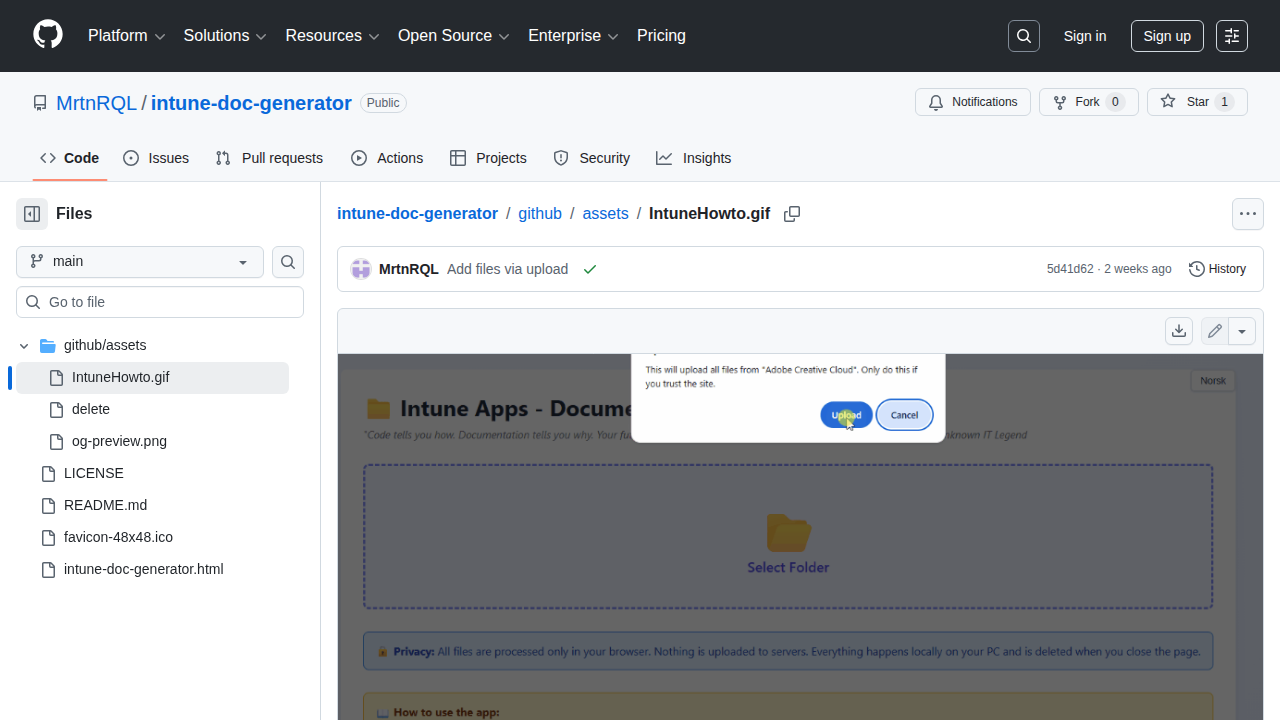1280x720 pixels.
Task: Click Sign in link
Action: coord(1085,36)
